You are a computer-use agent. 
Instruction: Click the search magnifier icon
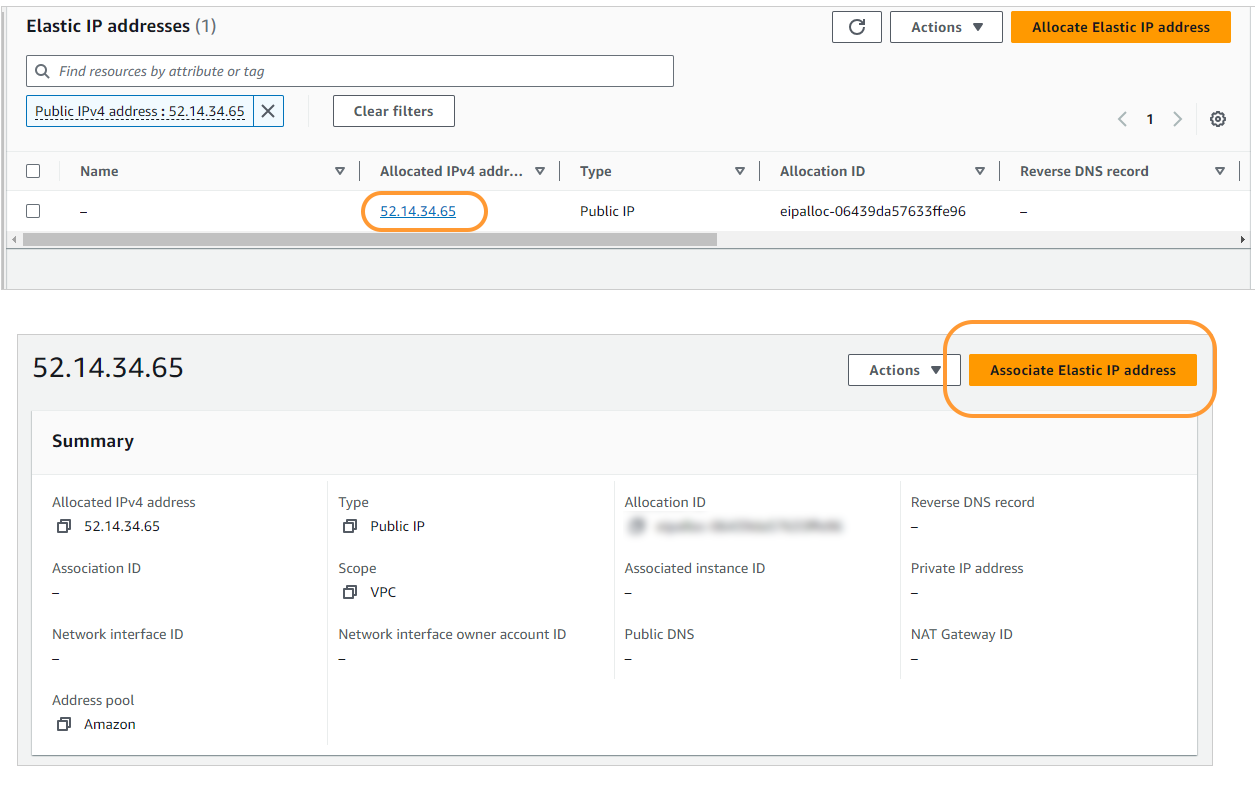point(41,70)
